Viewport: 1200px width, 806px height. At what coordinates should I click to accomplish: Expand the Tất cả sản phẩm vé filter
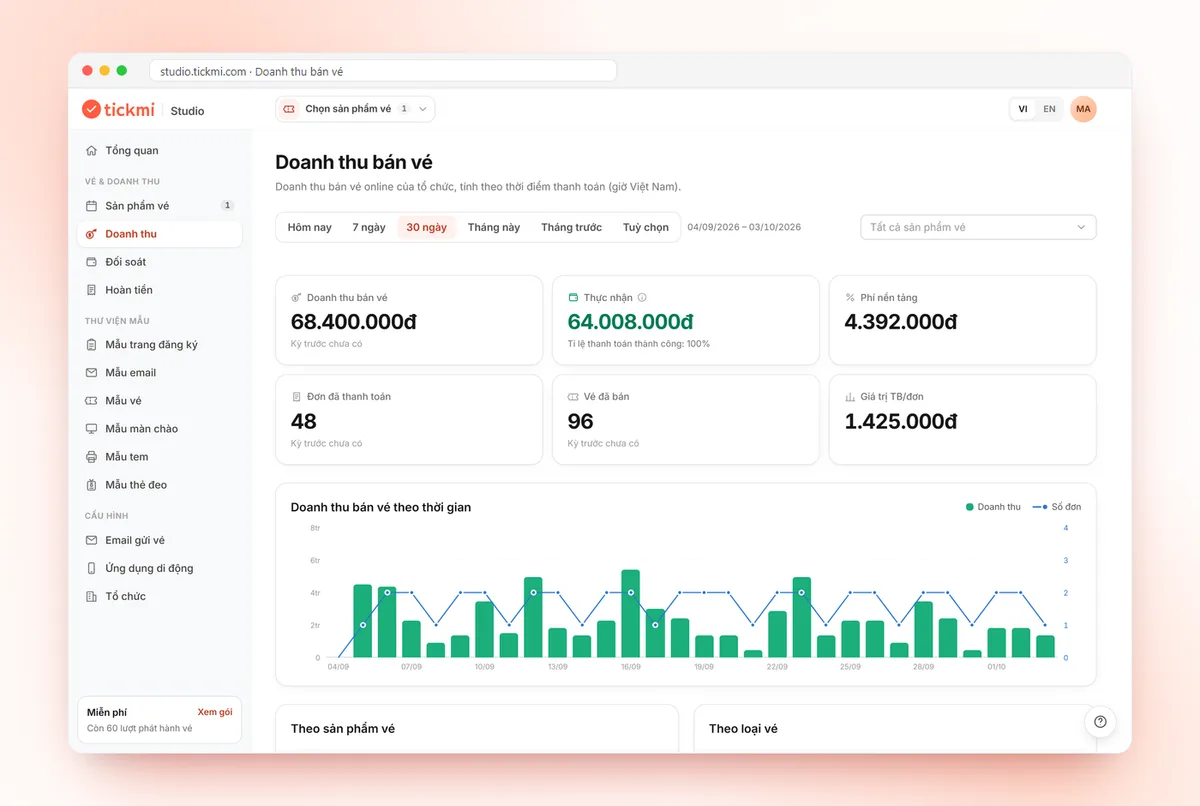pyautogui.click(x=978, y=227)
